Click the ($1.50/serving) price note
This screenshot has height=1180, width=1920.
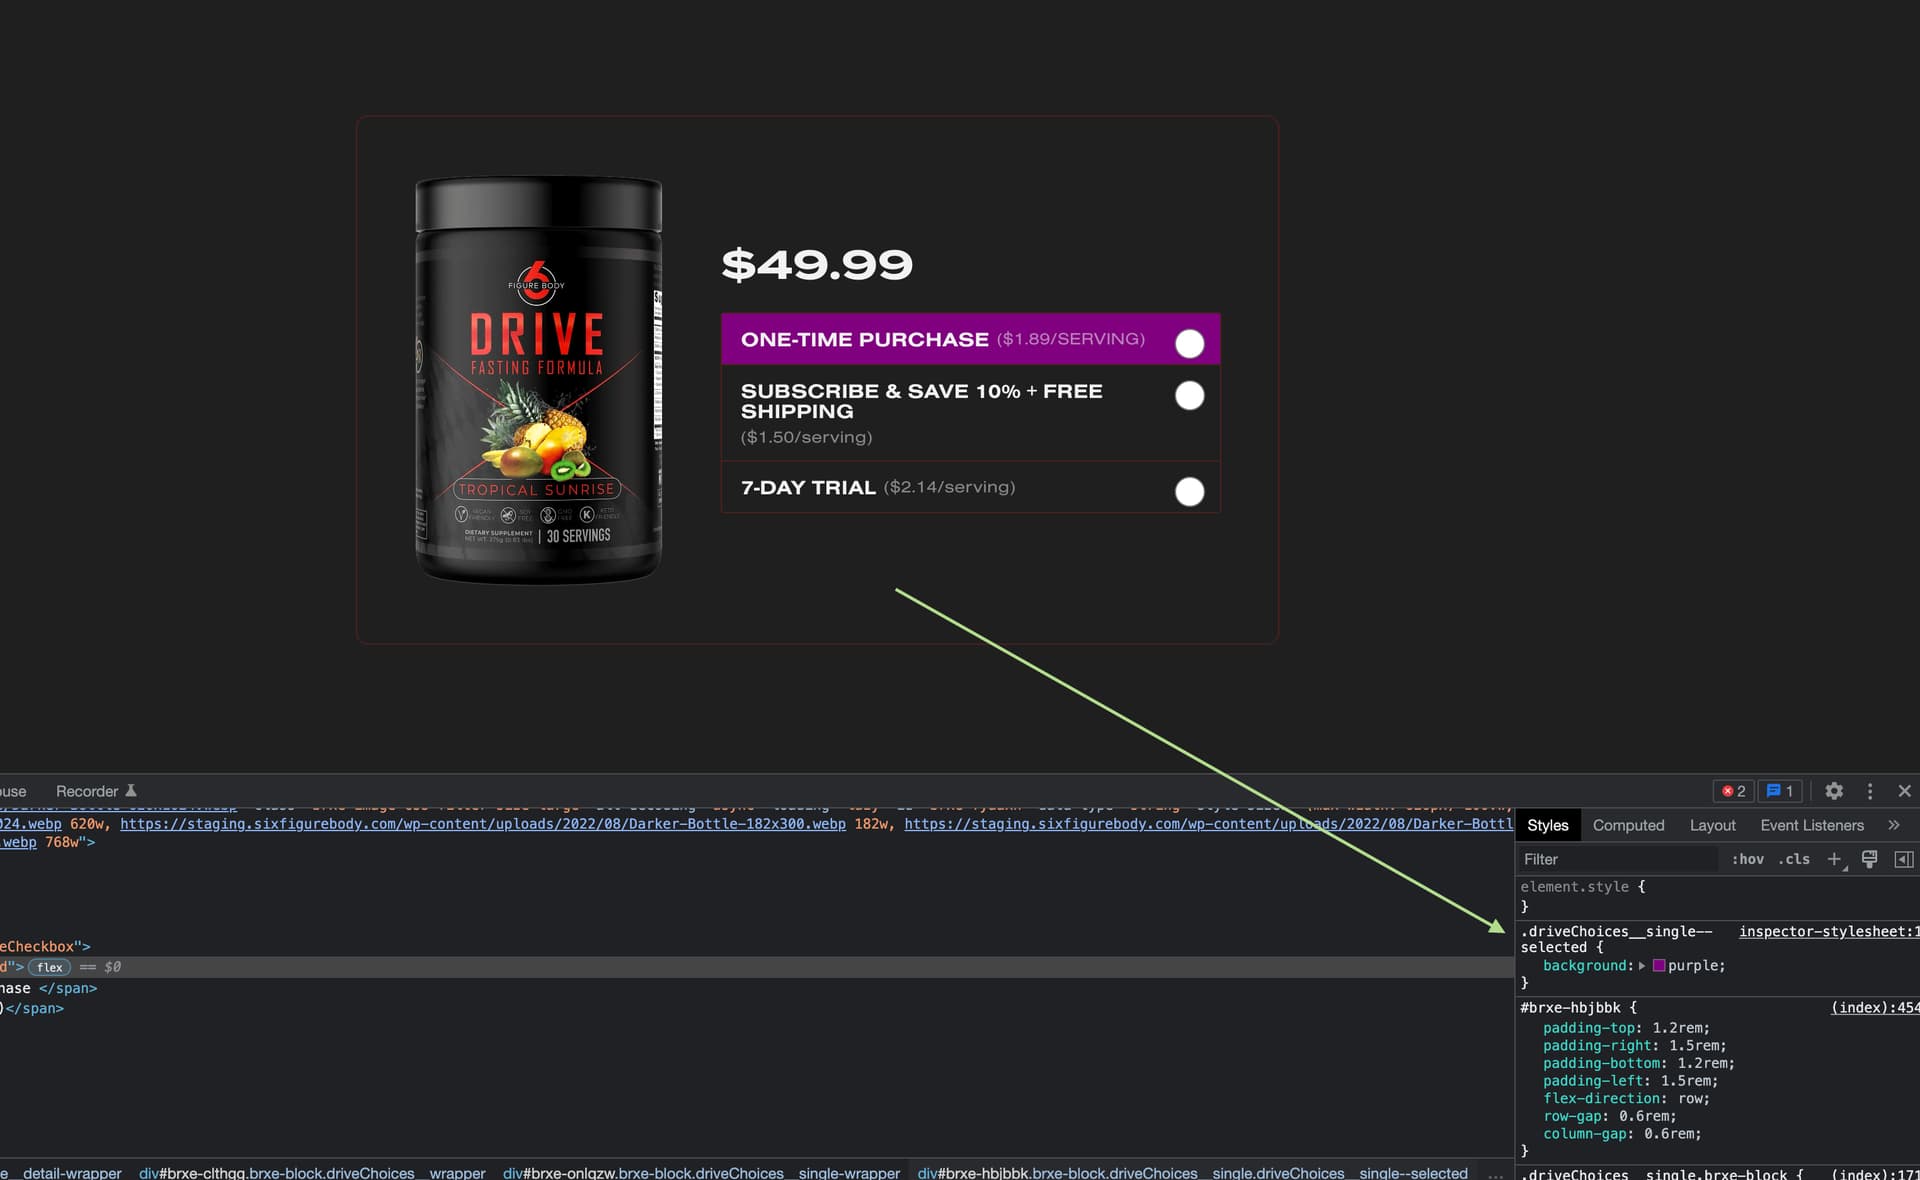806,437
